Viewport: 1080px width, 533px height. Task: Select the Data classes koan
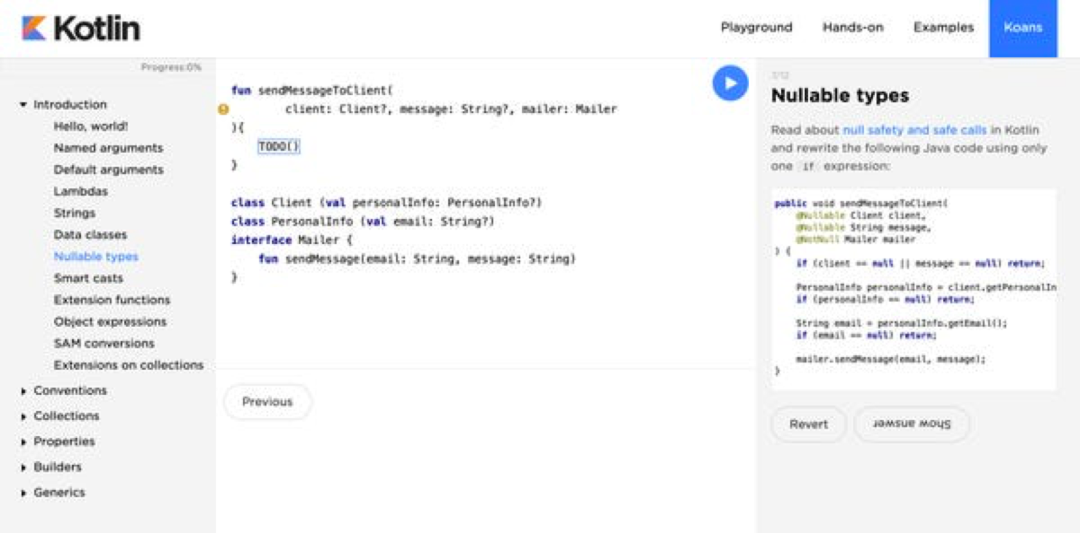point(90,235)
